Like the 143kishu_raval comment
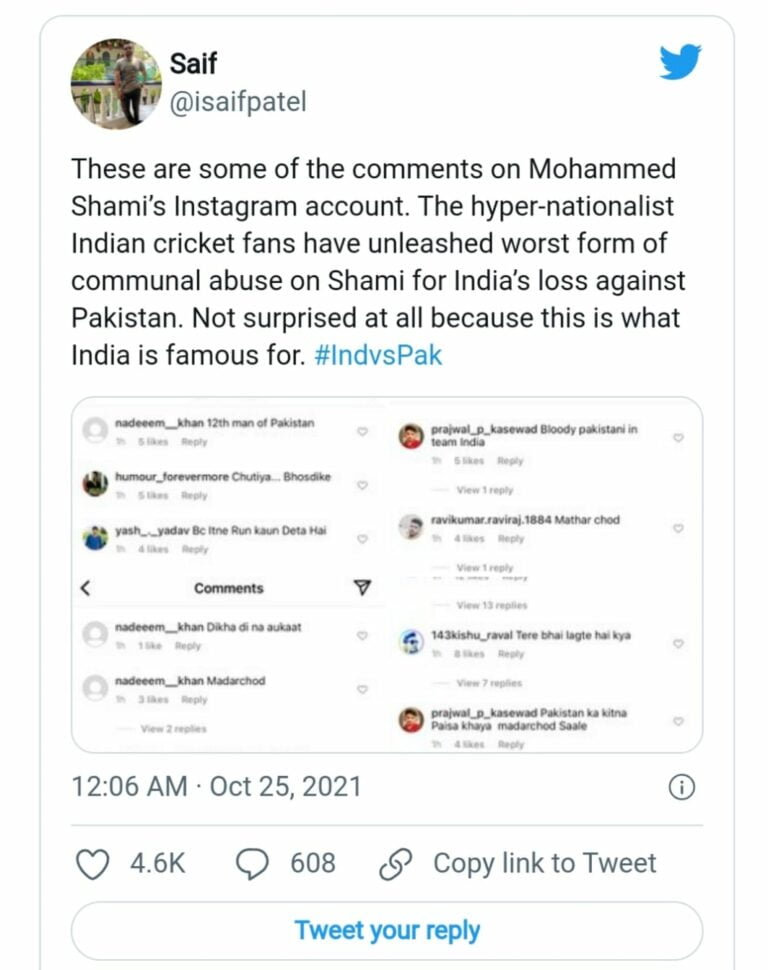This screenshot has height=970, width=768. tap(677, 643)
